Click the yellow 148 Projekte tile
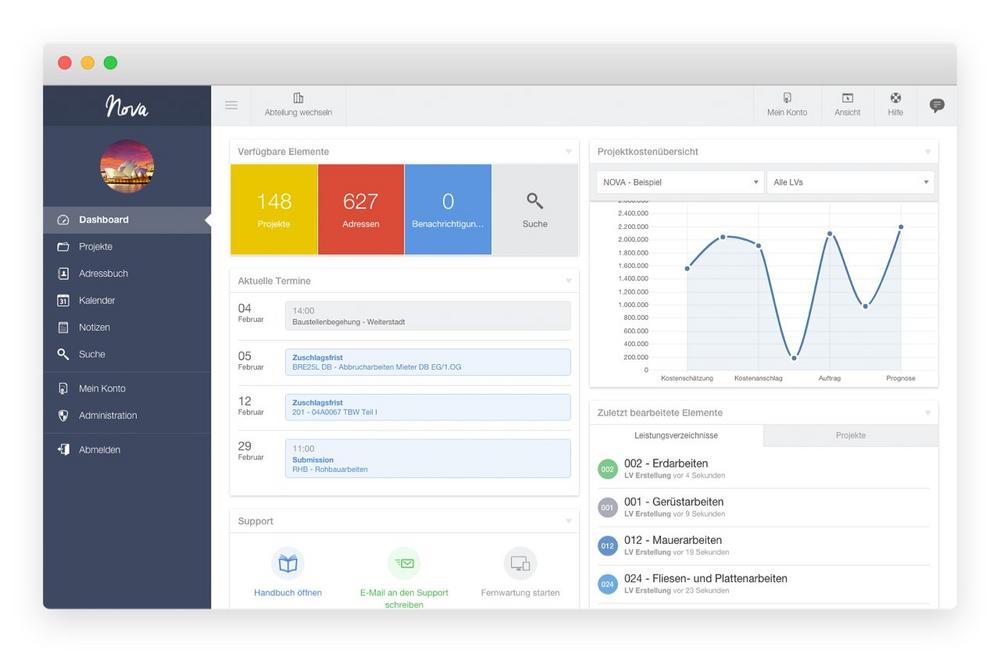The height and width of the screenshot is (651, 1000). [x=274, y=210]
